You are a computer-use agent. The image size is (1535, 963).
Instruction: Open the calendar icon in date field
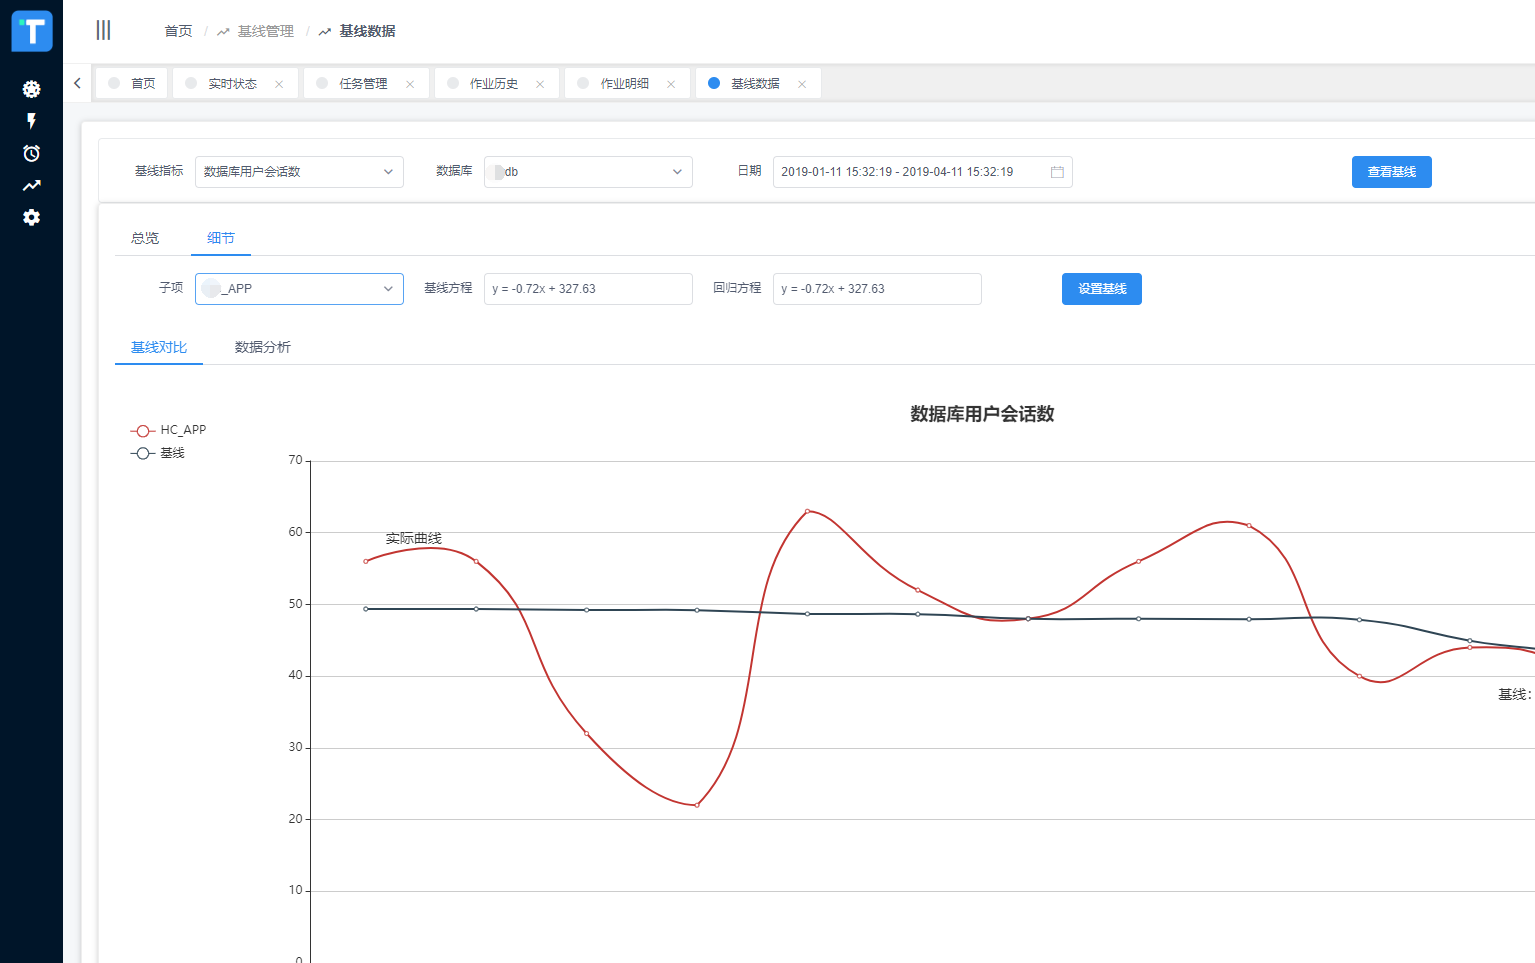point(1057,172)
